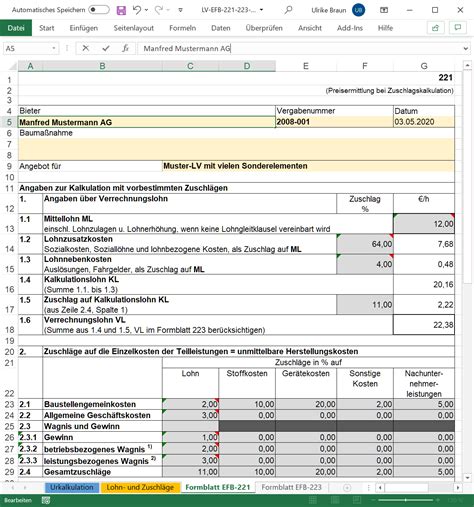Viewport: 474px width, 507px height.
Task: Select column E header
Action: 306,66
